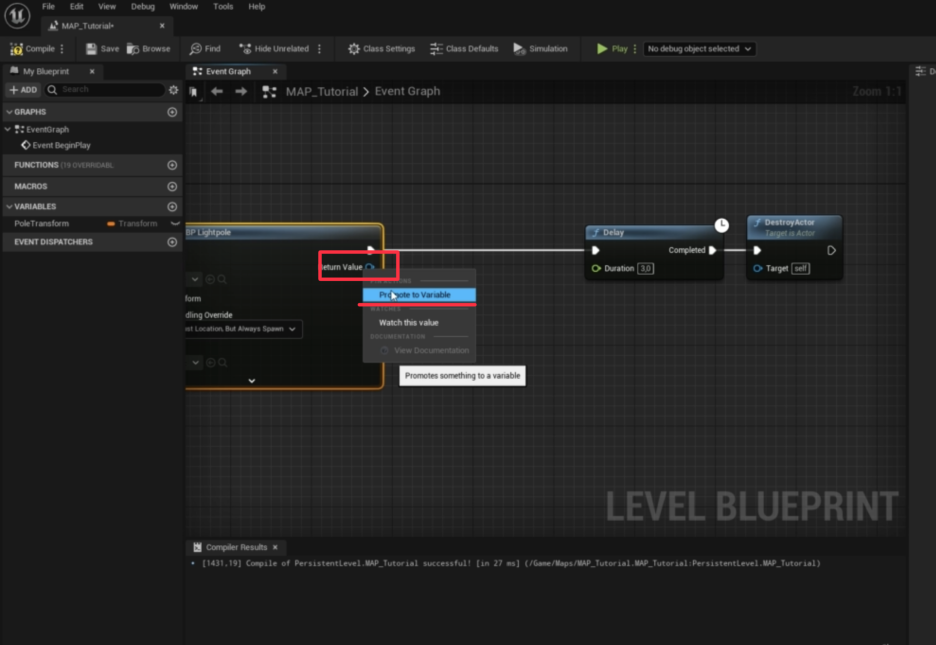
Task: Click the DestroyActor output exec pin
Action: point(831,251)
